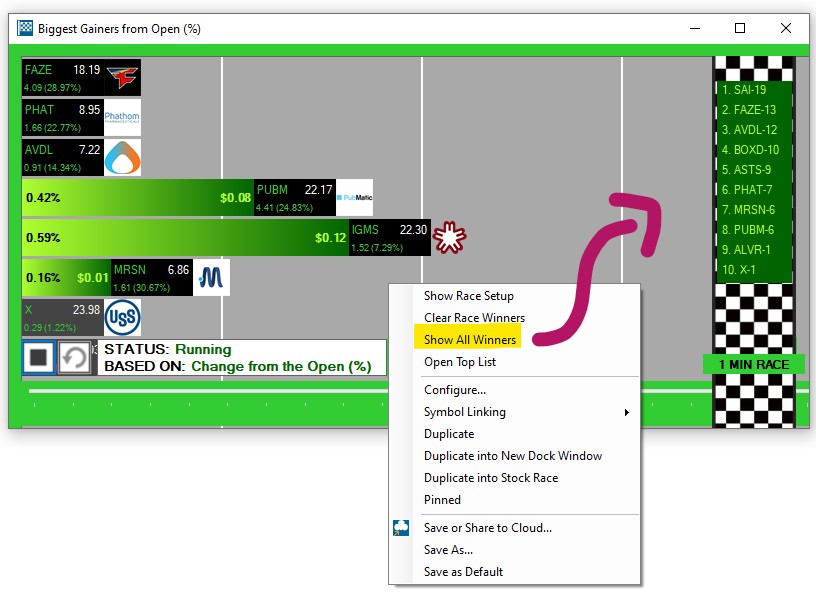
Task: Select Show All Winners menu entry
Action: point(470,340)
